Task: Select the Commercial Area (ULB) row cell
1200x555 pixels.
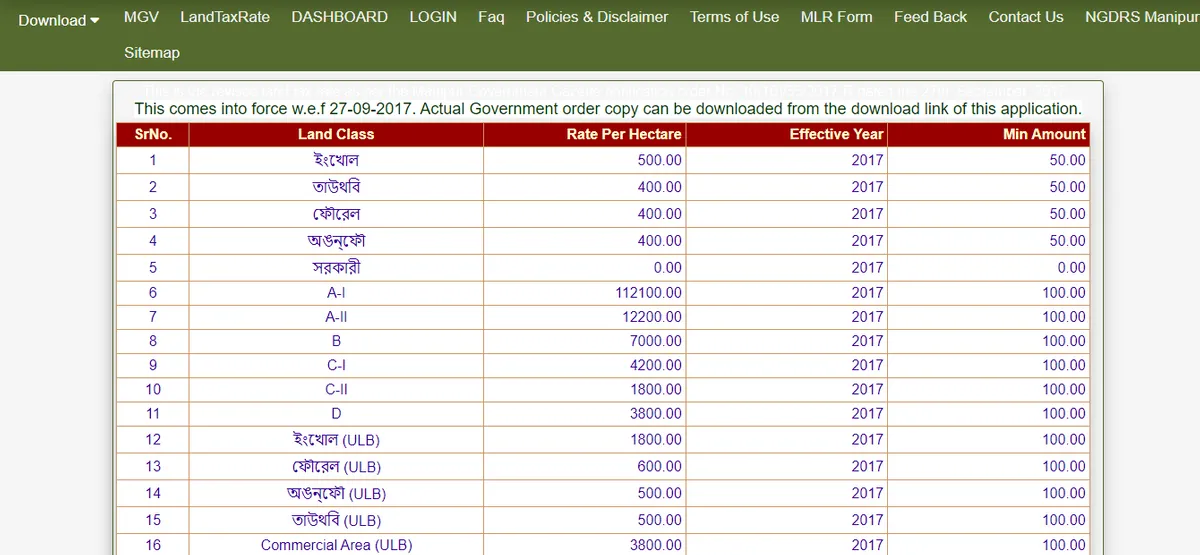Action: click(336, 545)
